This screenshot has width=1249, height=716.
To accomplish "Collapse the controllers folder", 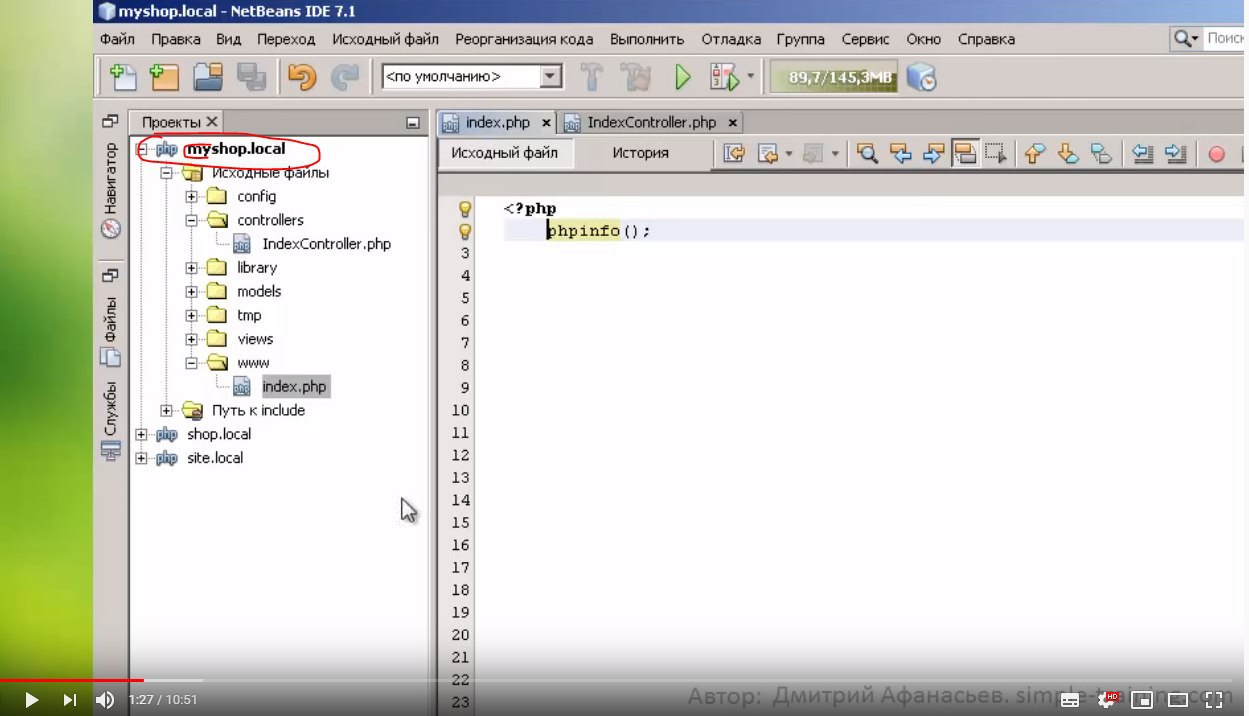I will pos(192,220).
